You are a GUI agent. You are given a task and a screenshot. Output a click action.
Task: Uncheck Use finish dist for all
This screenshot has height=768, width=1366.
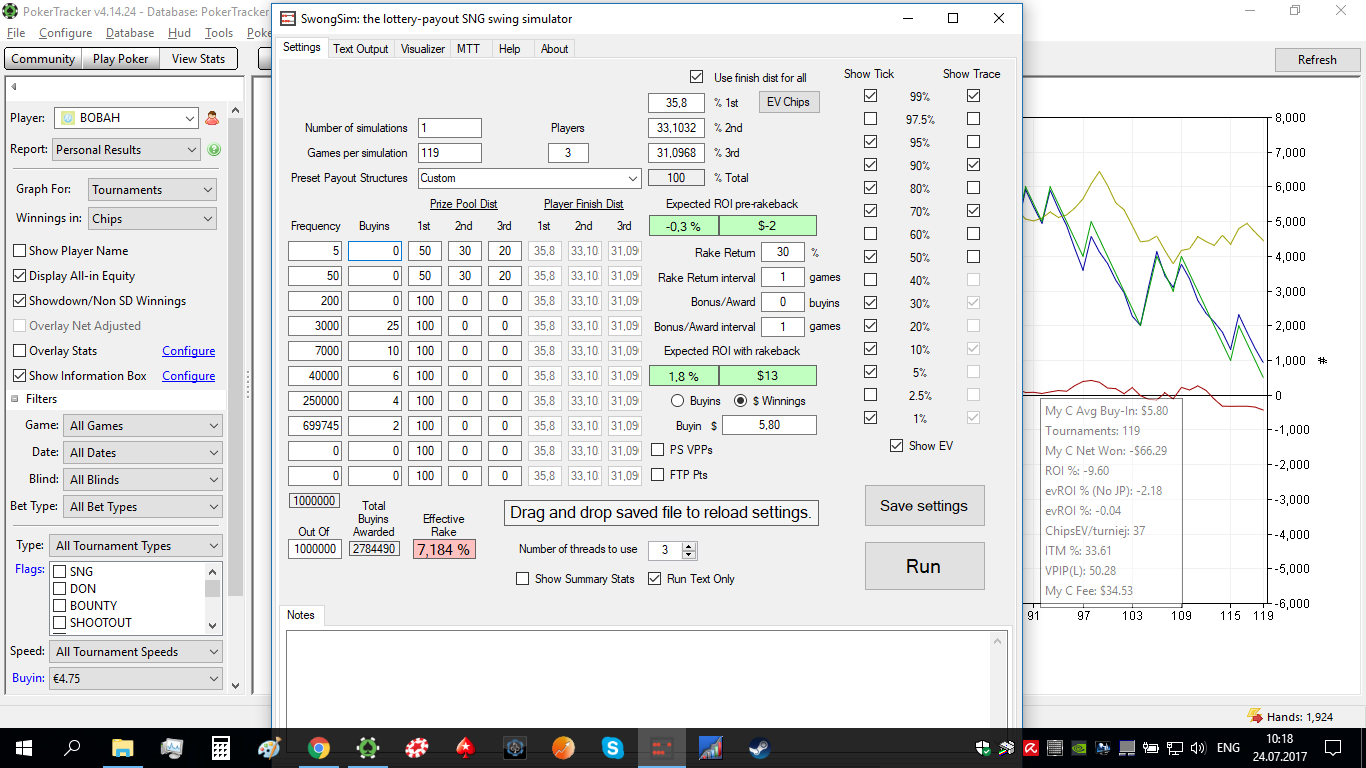click(x=697, y=77)
